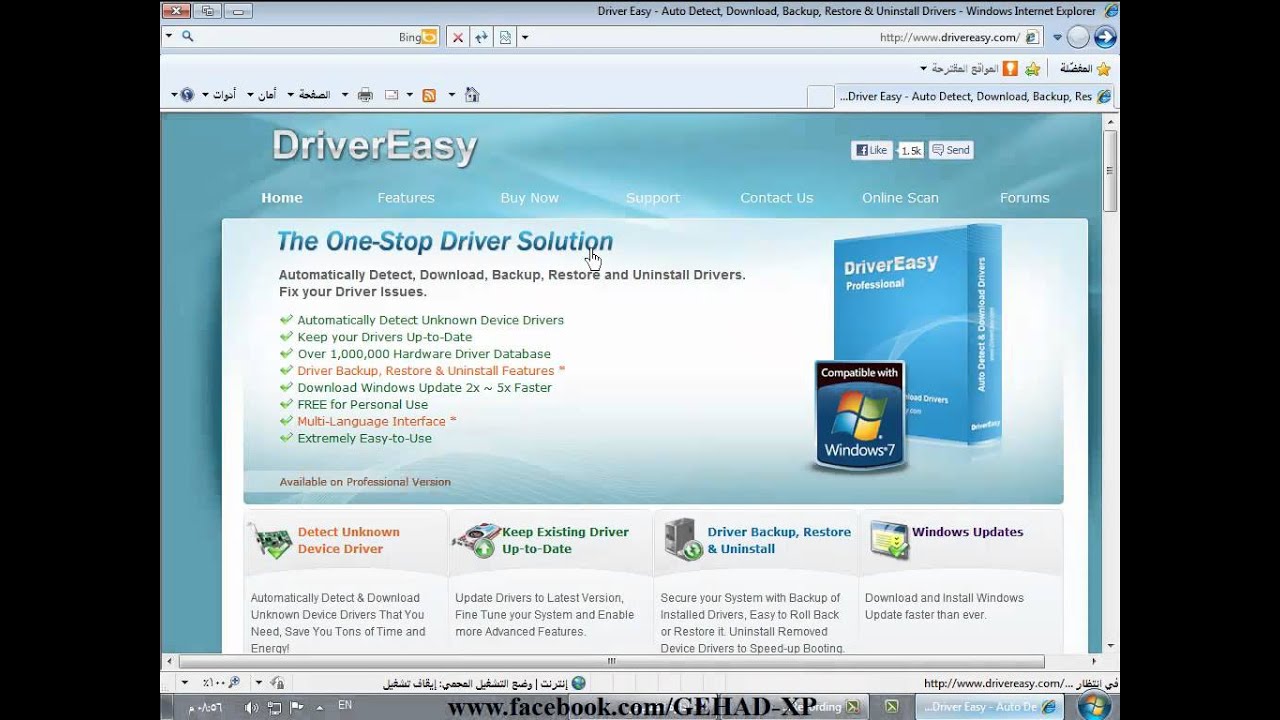The image size is (1280, 720).
Task: Open the Driver Easy taskbar button
Action: (x=989, y=707)
